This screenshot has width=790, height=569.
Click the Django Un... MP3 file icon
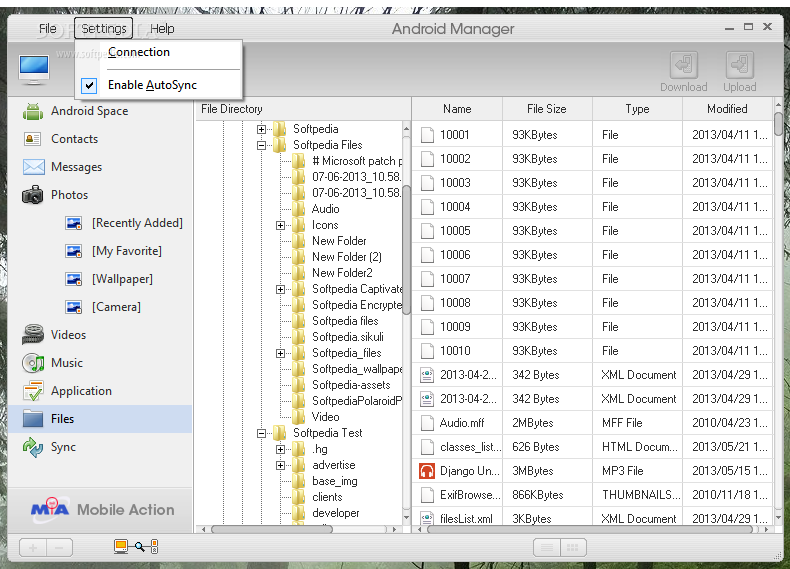click(427, 471)
